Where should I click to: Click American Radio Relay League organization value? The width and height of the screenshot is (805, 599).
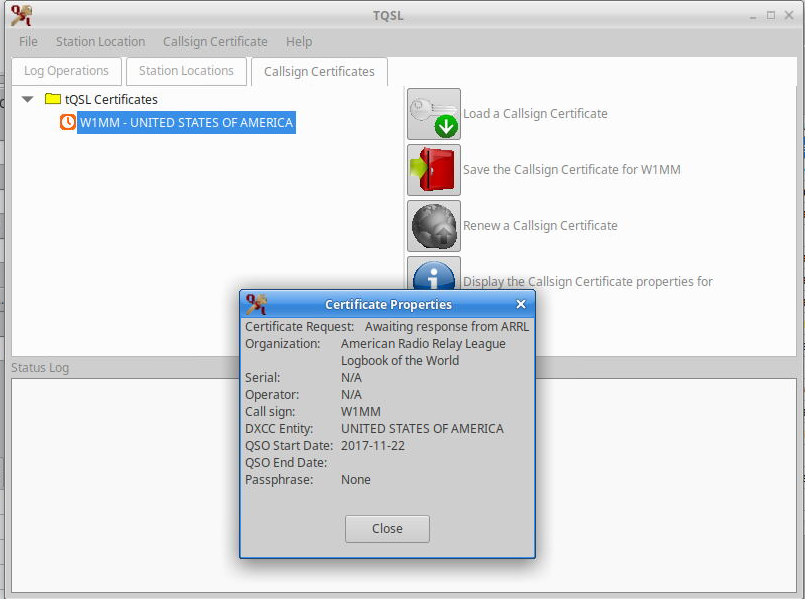pos(424,343)
